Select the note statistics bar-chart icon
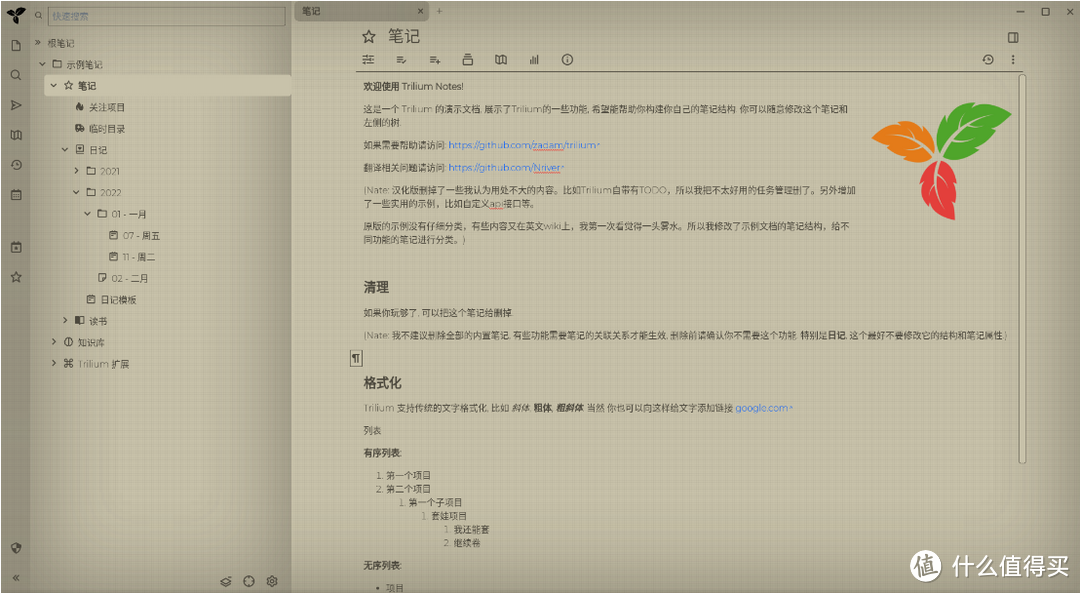 534,59
